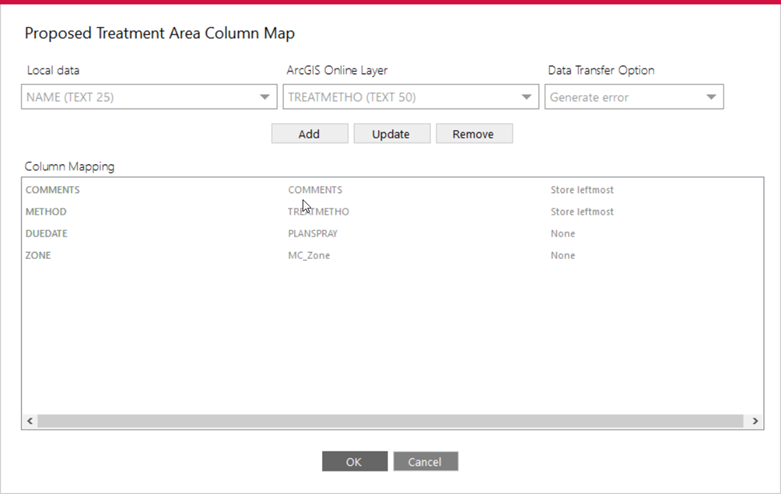
Task: Click the MC_Zone layer cell
Action: coord(309,255)
